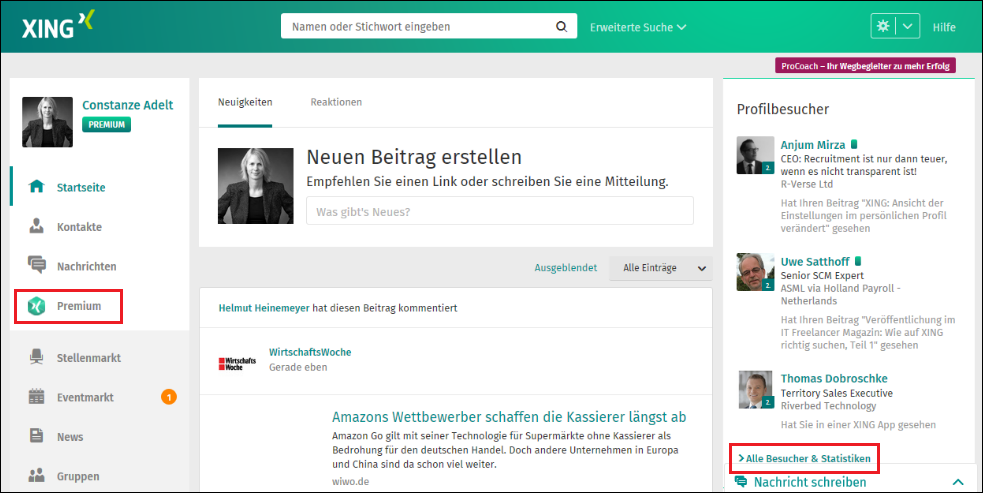Click the Nachrichten speech bubble icon

tap(37, 265)
